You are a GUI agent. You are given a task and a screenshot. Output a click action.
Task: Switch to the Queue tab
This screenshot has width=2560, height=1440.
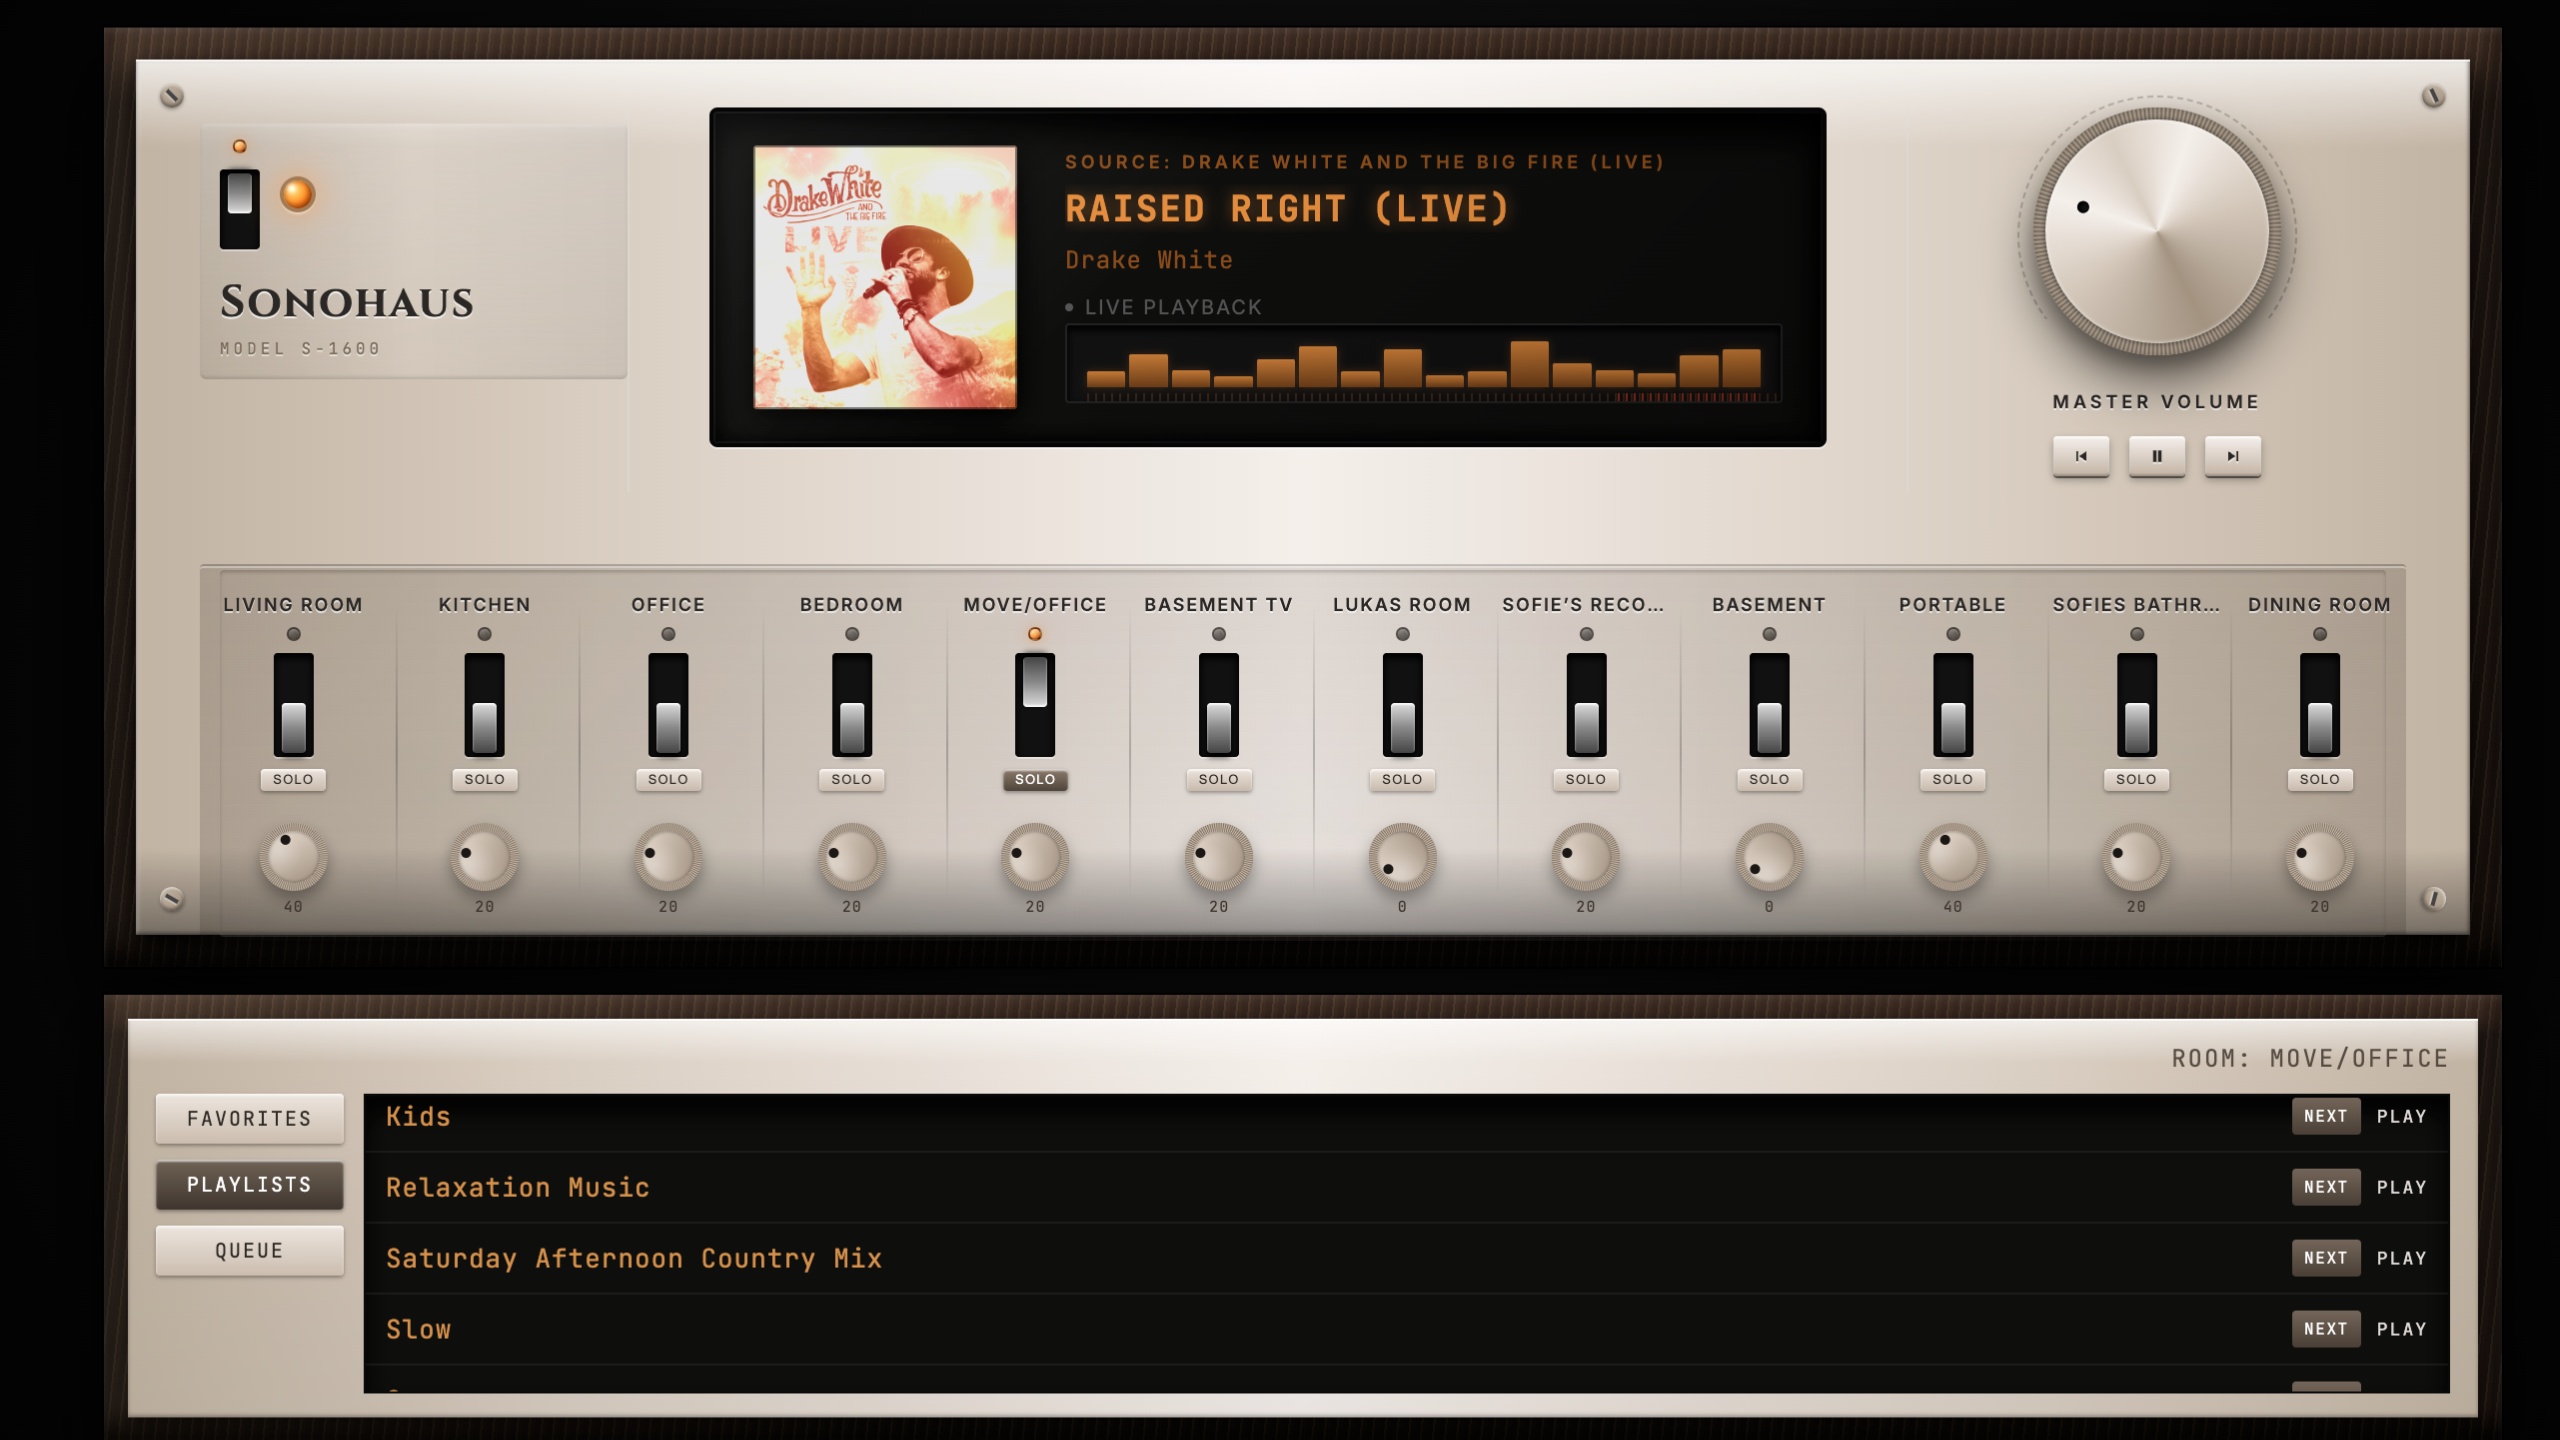249,1250
